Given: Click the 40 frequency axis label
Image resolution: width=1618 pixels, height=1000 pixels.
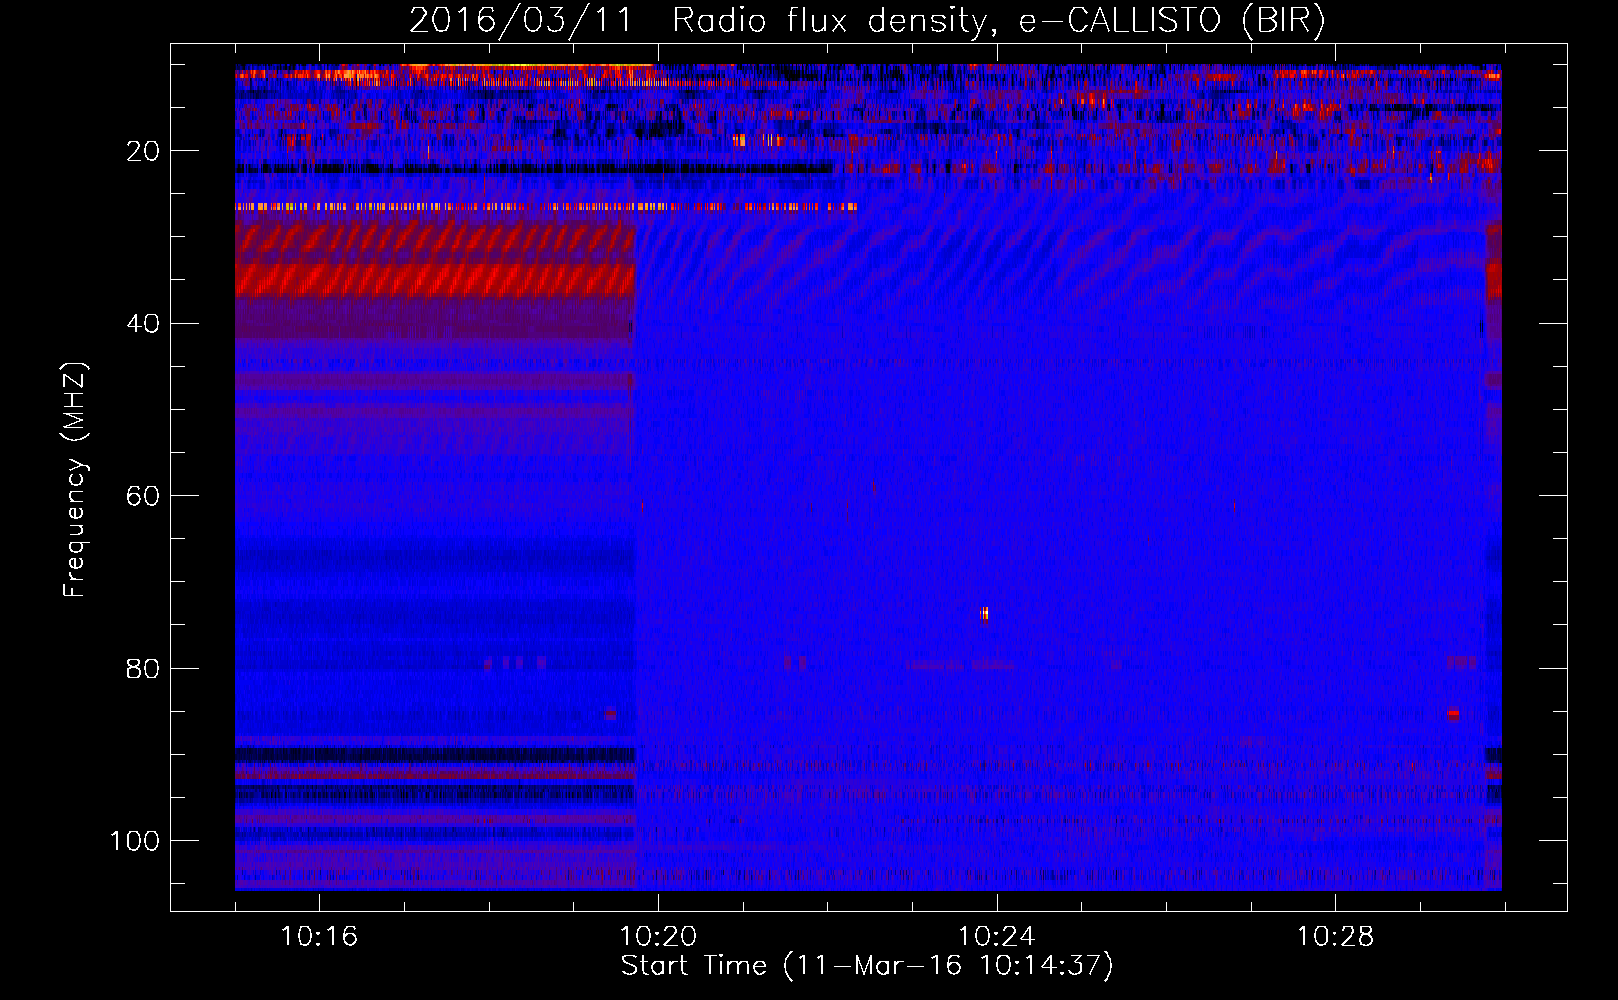Looking at the screenshot, I should coord(144,324).
